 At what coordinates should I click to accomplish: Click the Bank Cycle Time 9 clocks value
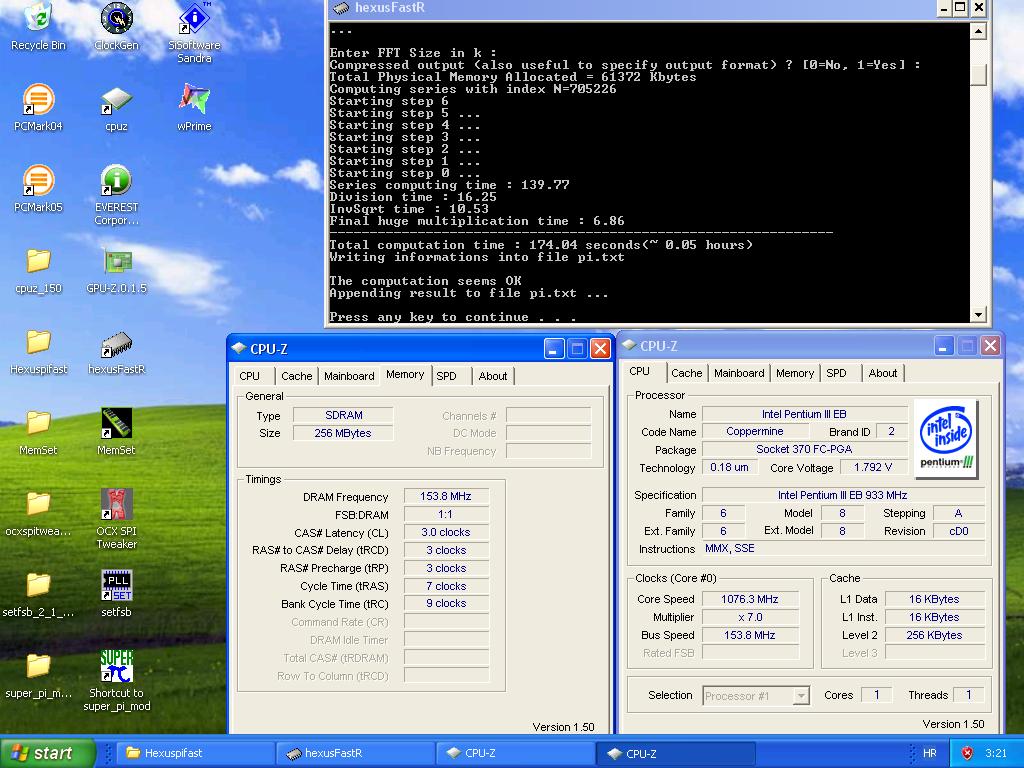[446, 603]
